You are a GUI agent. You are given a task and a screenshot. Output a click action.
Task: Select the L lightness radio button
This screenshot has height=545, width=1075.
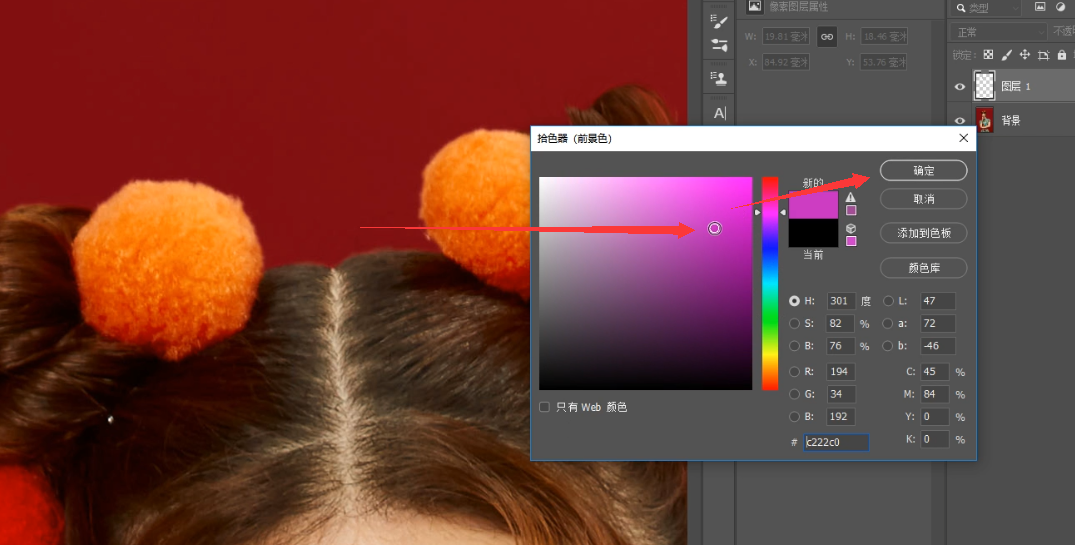point(888,301)
